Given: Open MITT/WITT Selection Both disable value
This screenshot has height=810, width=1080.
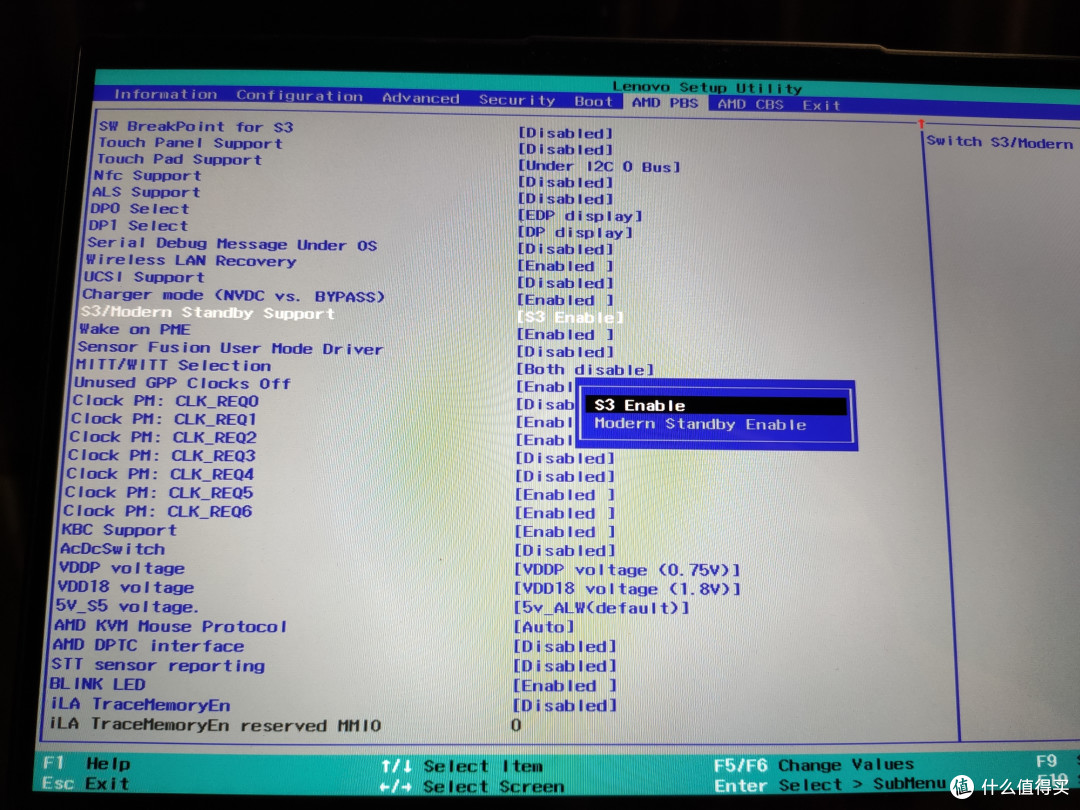Looking at the screenshot, I should click(585, 370).
